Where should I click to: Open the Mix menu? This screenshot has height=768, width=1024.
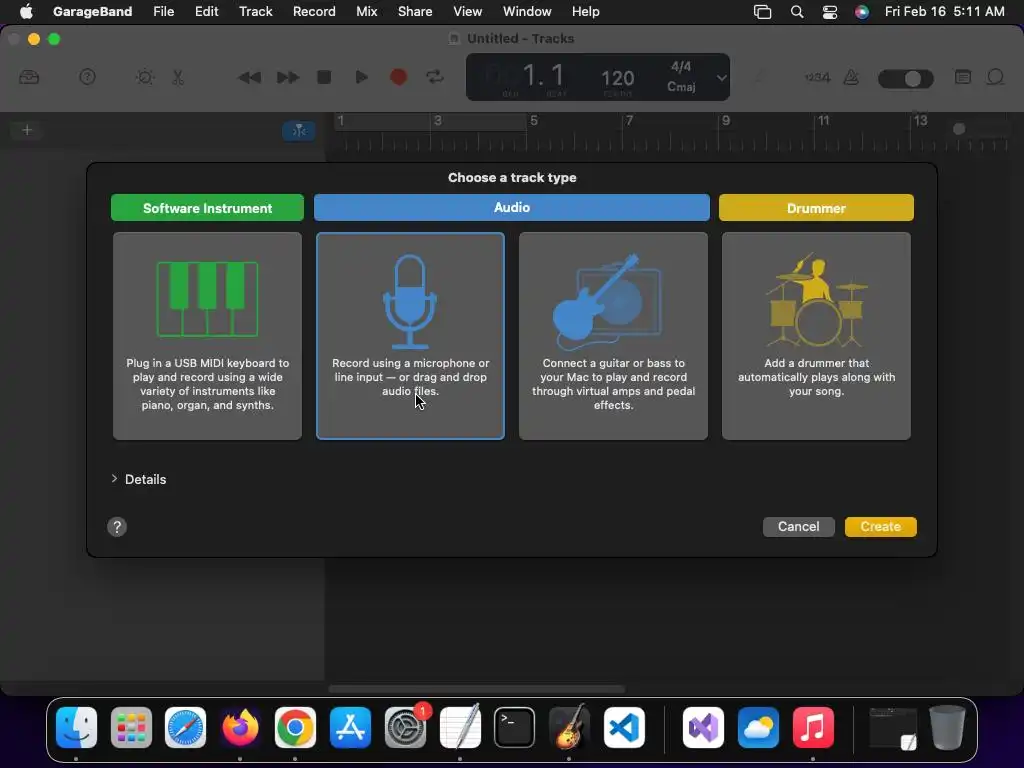click(x=366, y=12)
